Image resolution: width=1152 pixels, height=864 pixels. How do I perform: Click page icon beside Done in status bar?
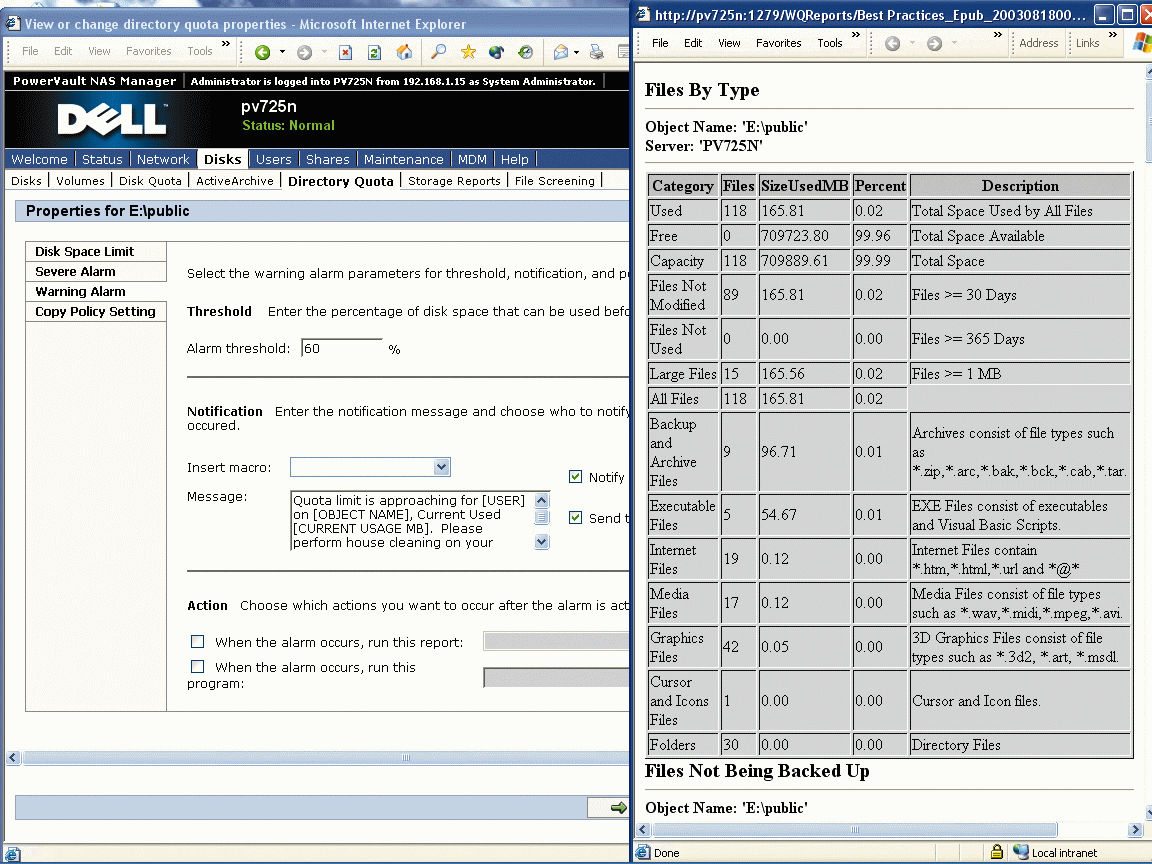coord(643,852)
